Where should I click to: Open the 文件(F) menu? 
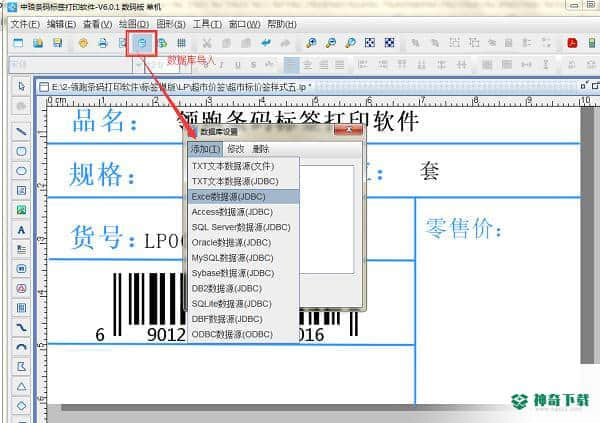coord(25,24)
